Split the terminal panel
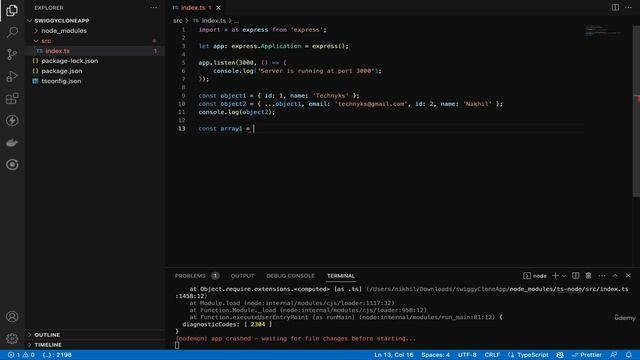 click(576, 276)
